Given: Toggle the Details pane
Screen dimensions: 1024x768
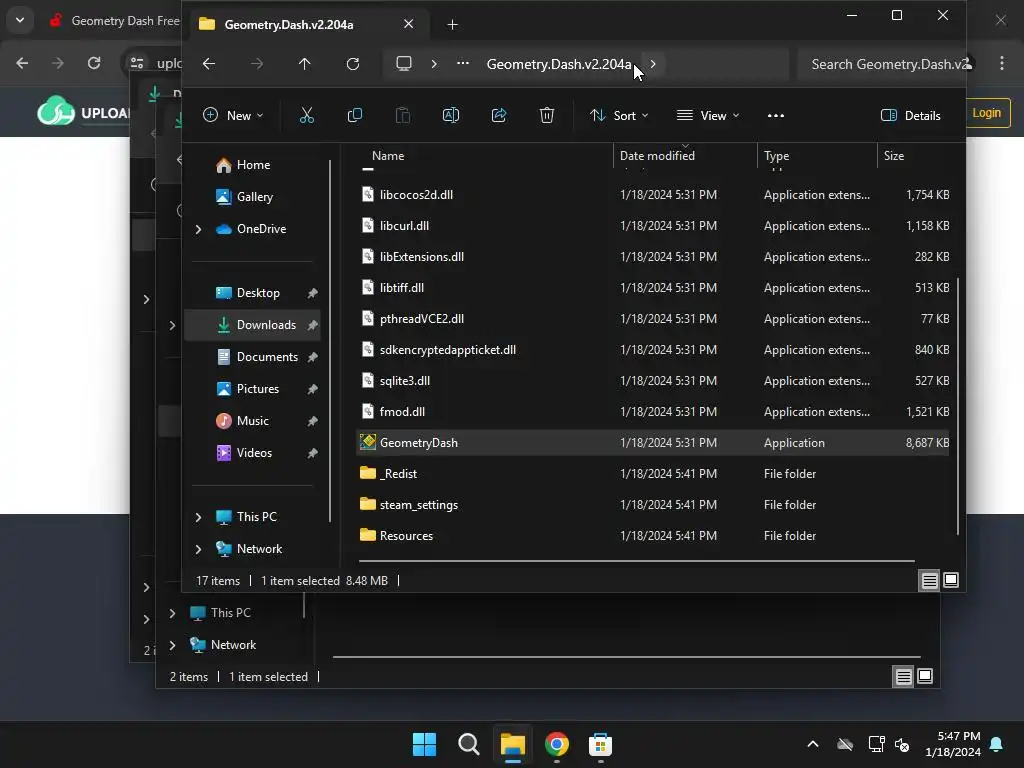Looking at the screenshot, I should [910, 116].
